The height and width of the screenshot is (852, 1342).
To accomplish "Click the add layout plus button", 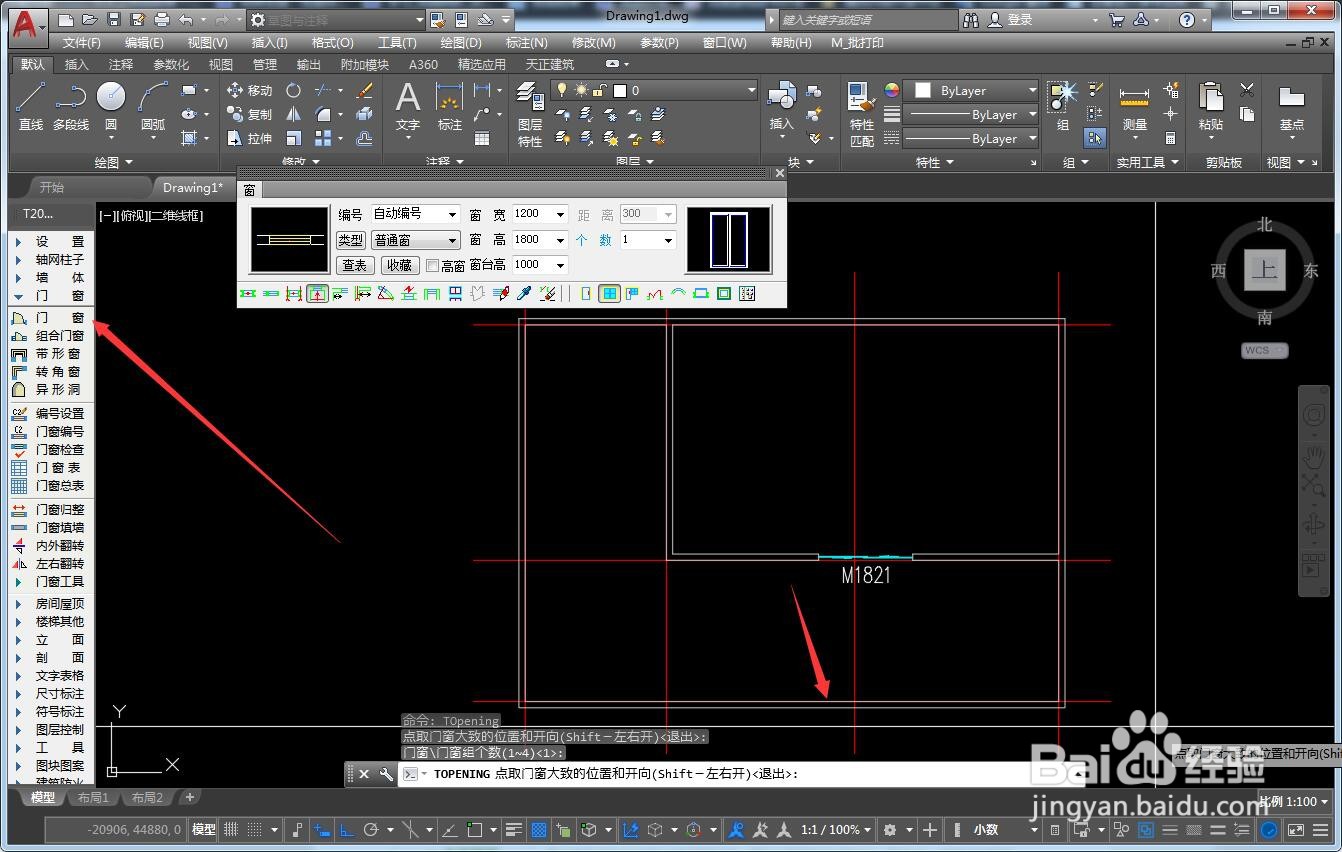I will point(189,797).
